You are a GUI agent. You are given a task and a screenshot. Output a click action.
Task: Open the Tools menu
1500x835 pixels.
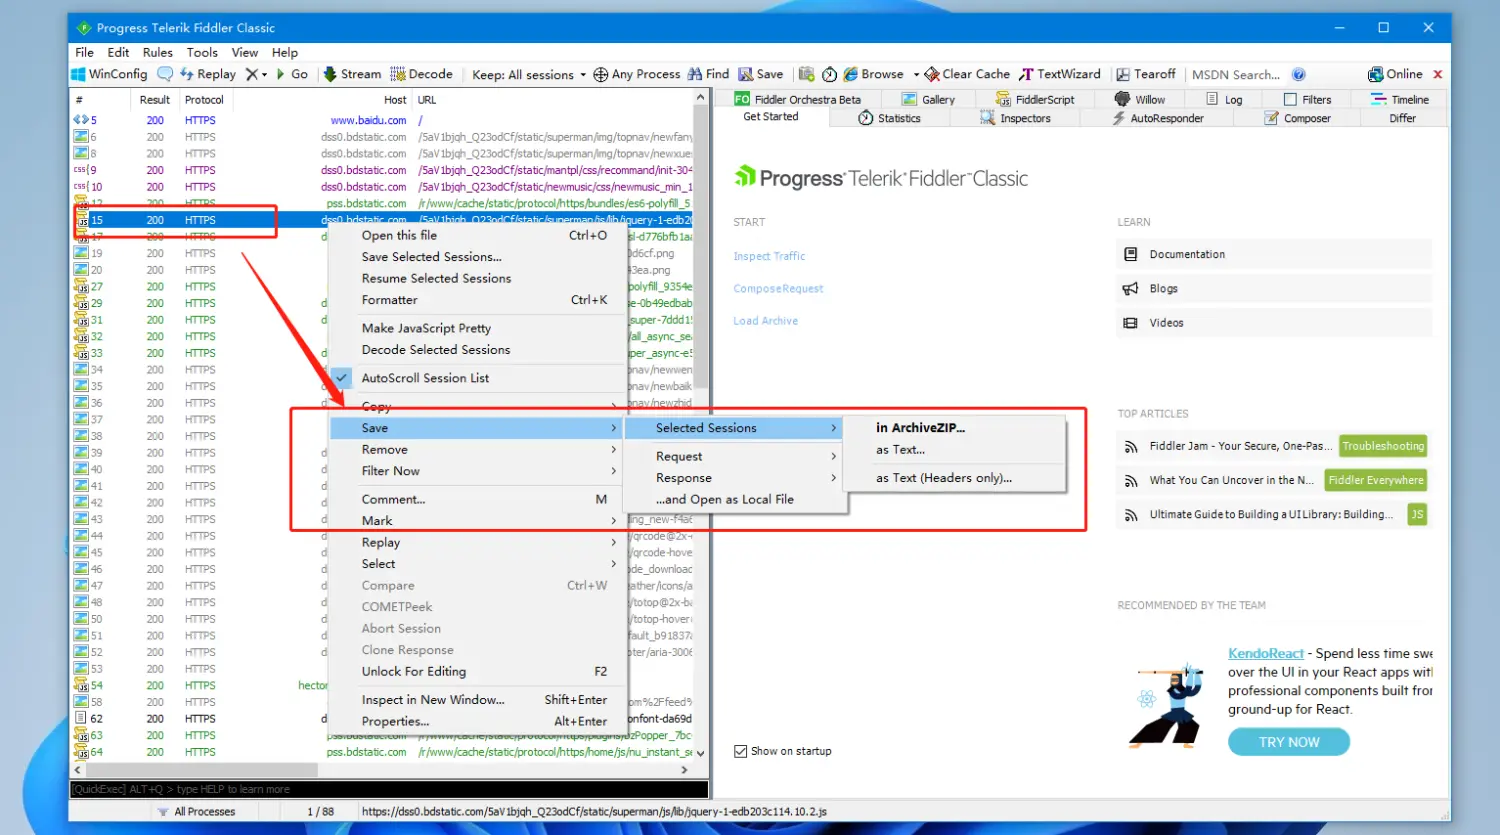202,52
